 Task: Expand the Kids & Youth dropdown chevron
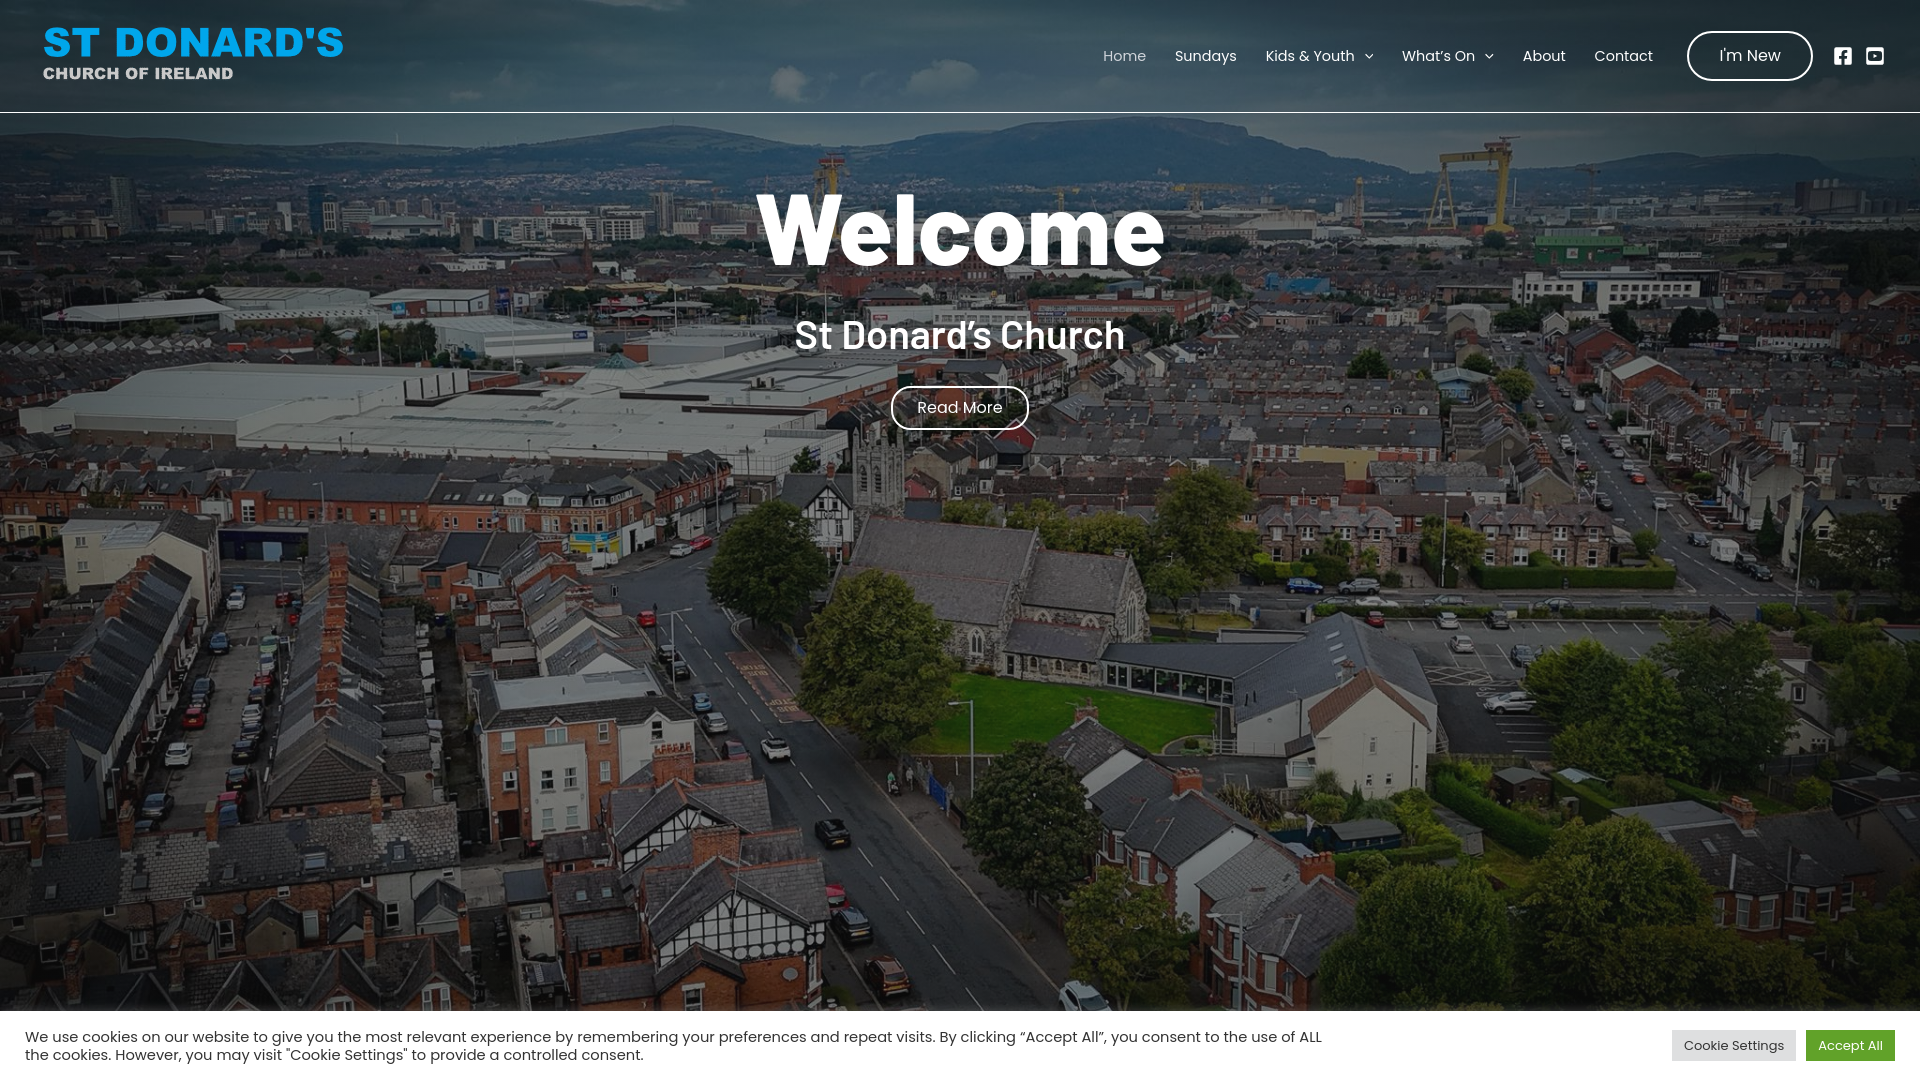pyautogui.click(x=1369, y=56)
